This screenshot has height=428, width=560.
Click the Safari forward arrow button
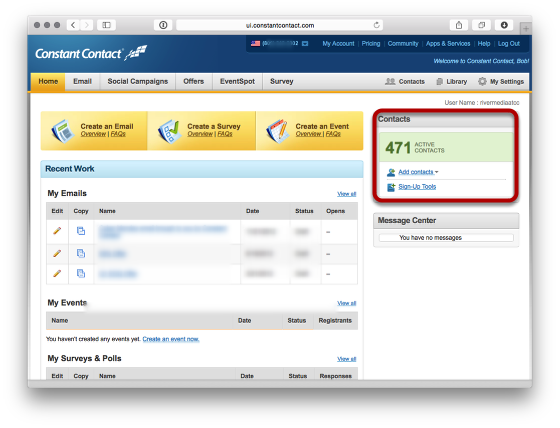[86, 25]
